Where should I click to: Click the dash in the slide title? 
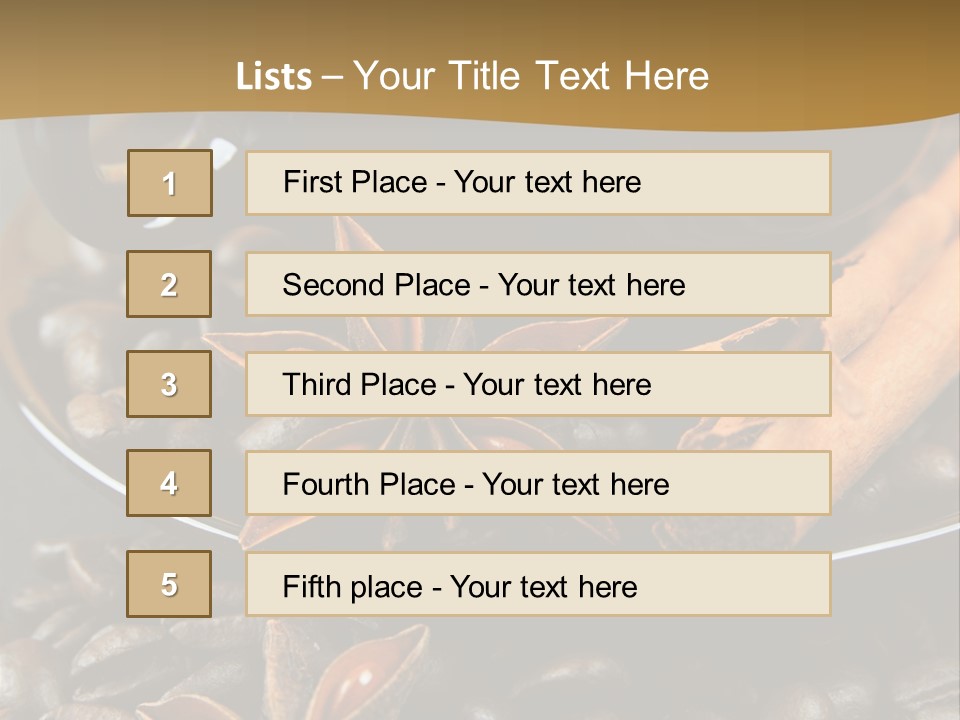[332, 77]
